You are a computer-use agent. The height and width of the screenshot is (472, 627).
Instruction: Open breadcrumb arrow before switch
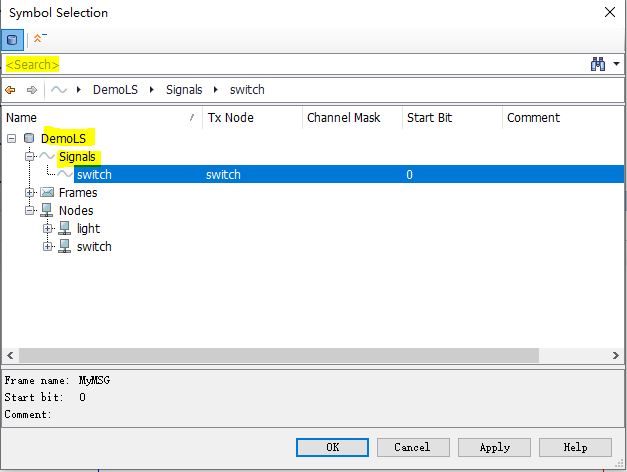tap(216, 90)
